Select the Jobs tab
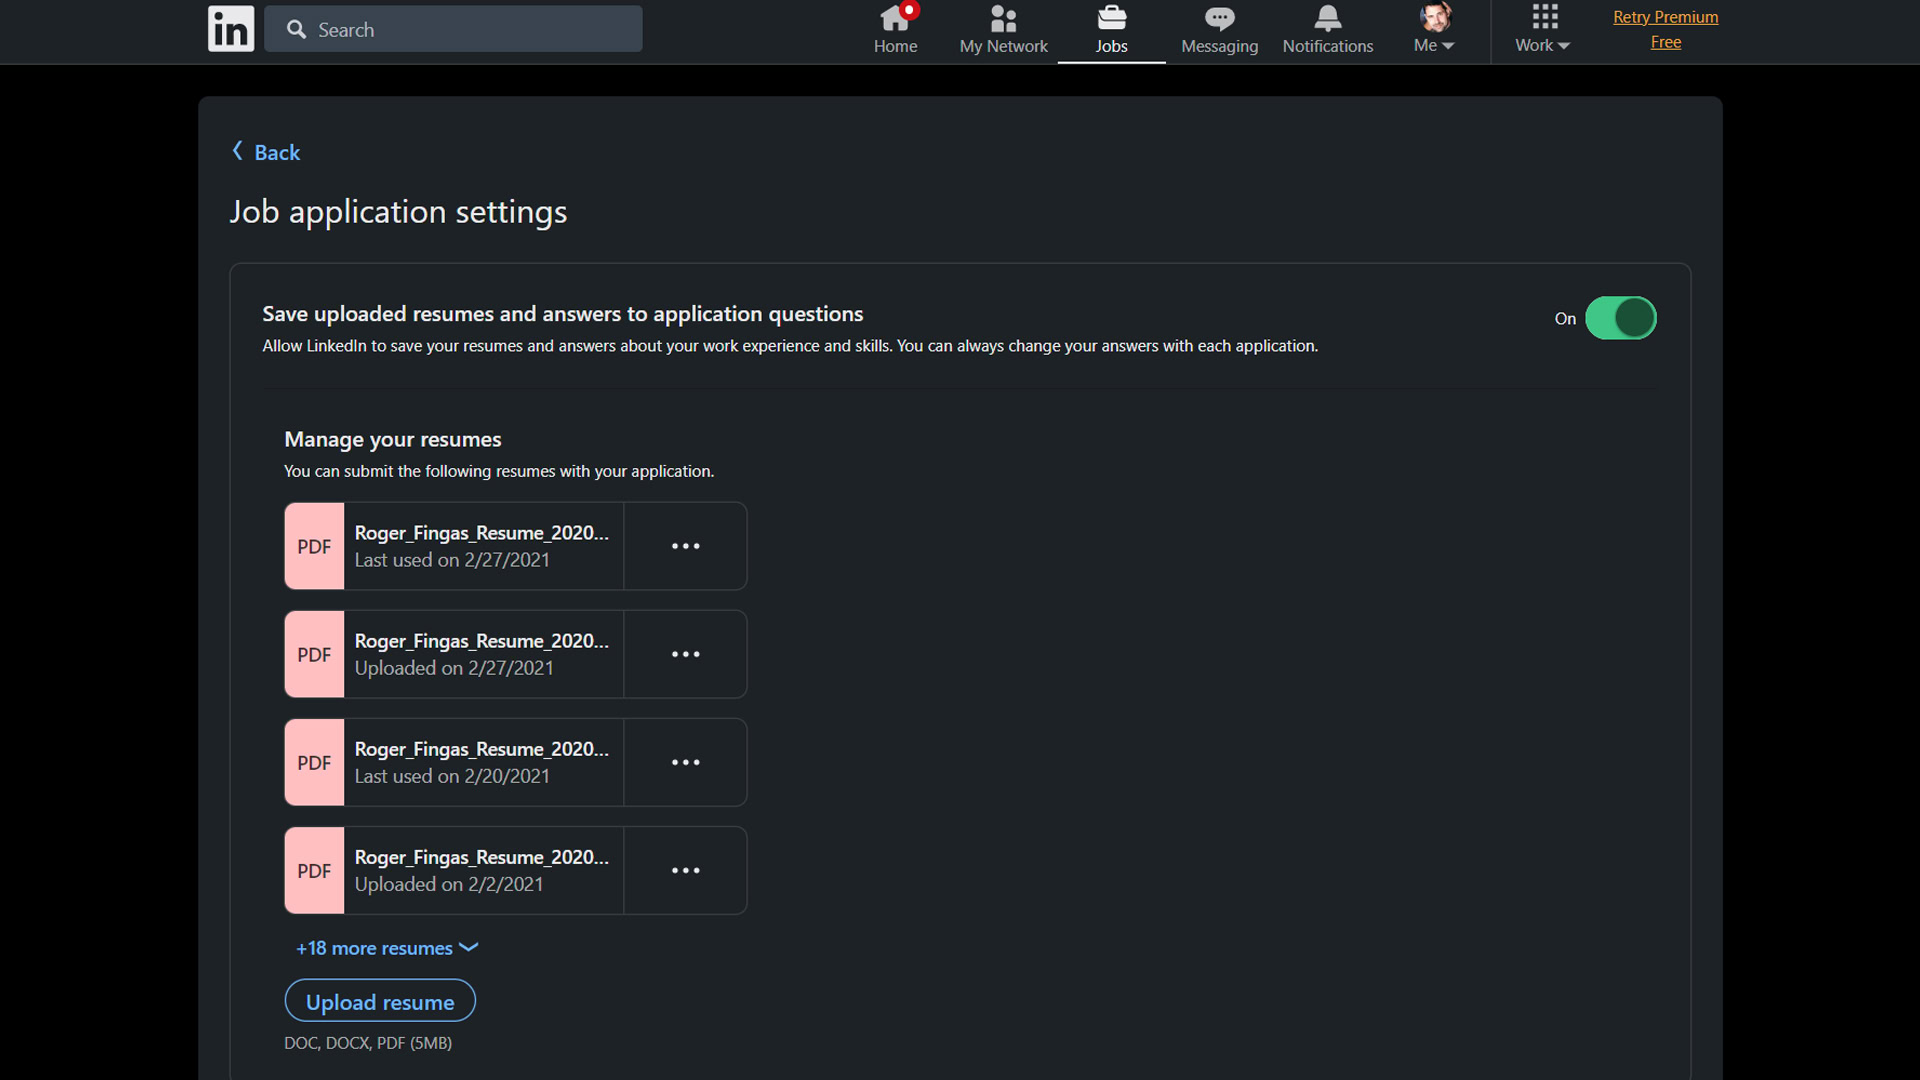 (x=1111, y=30)
